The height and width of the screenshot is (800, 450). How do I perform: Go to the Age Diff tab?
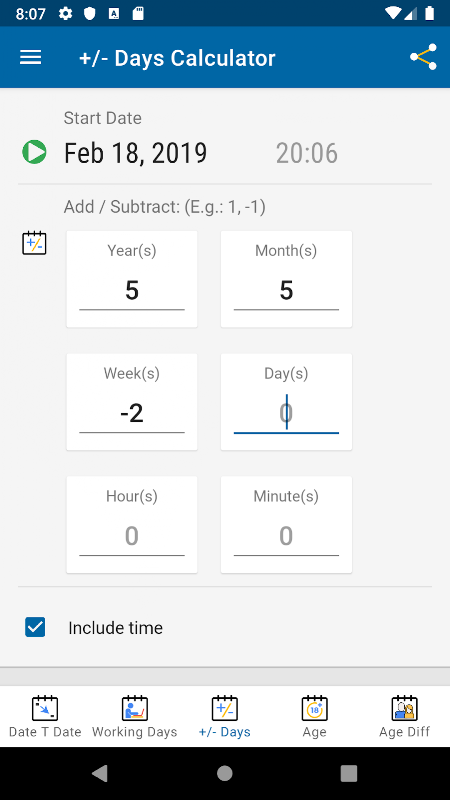405,717
